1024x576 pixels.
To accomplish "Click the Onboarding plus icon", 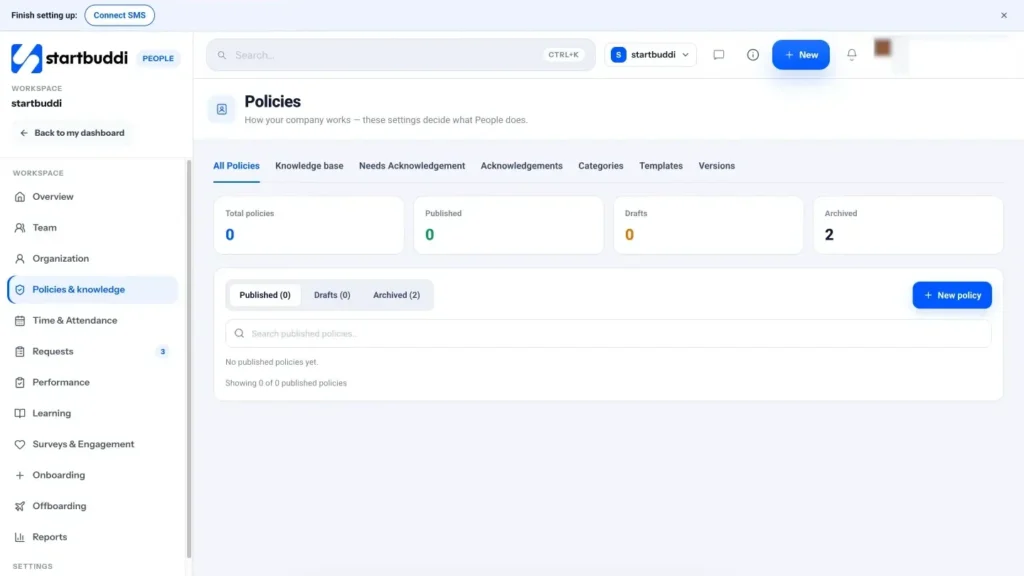I will (x=20, y=475).
